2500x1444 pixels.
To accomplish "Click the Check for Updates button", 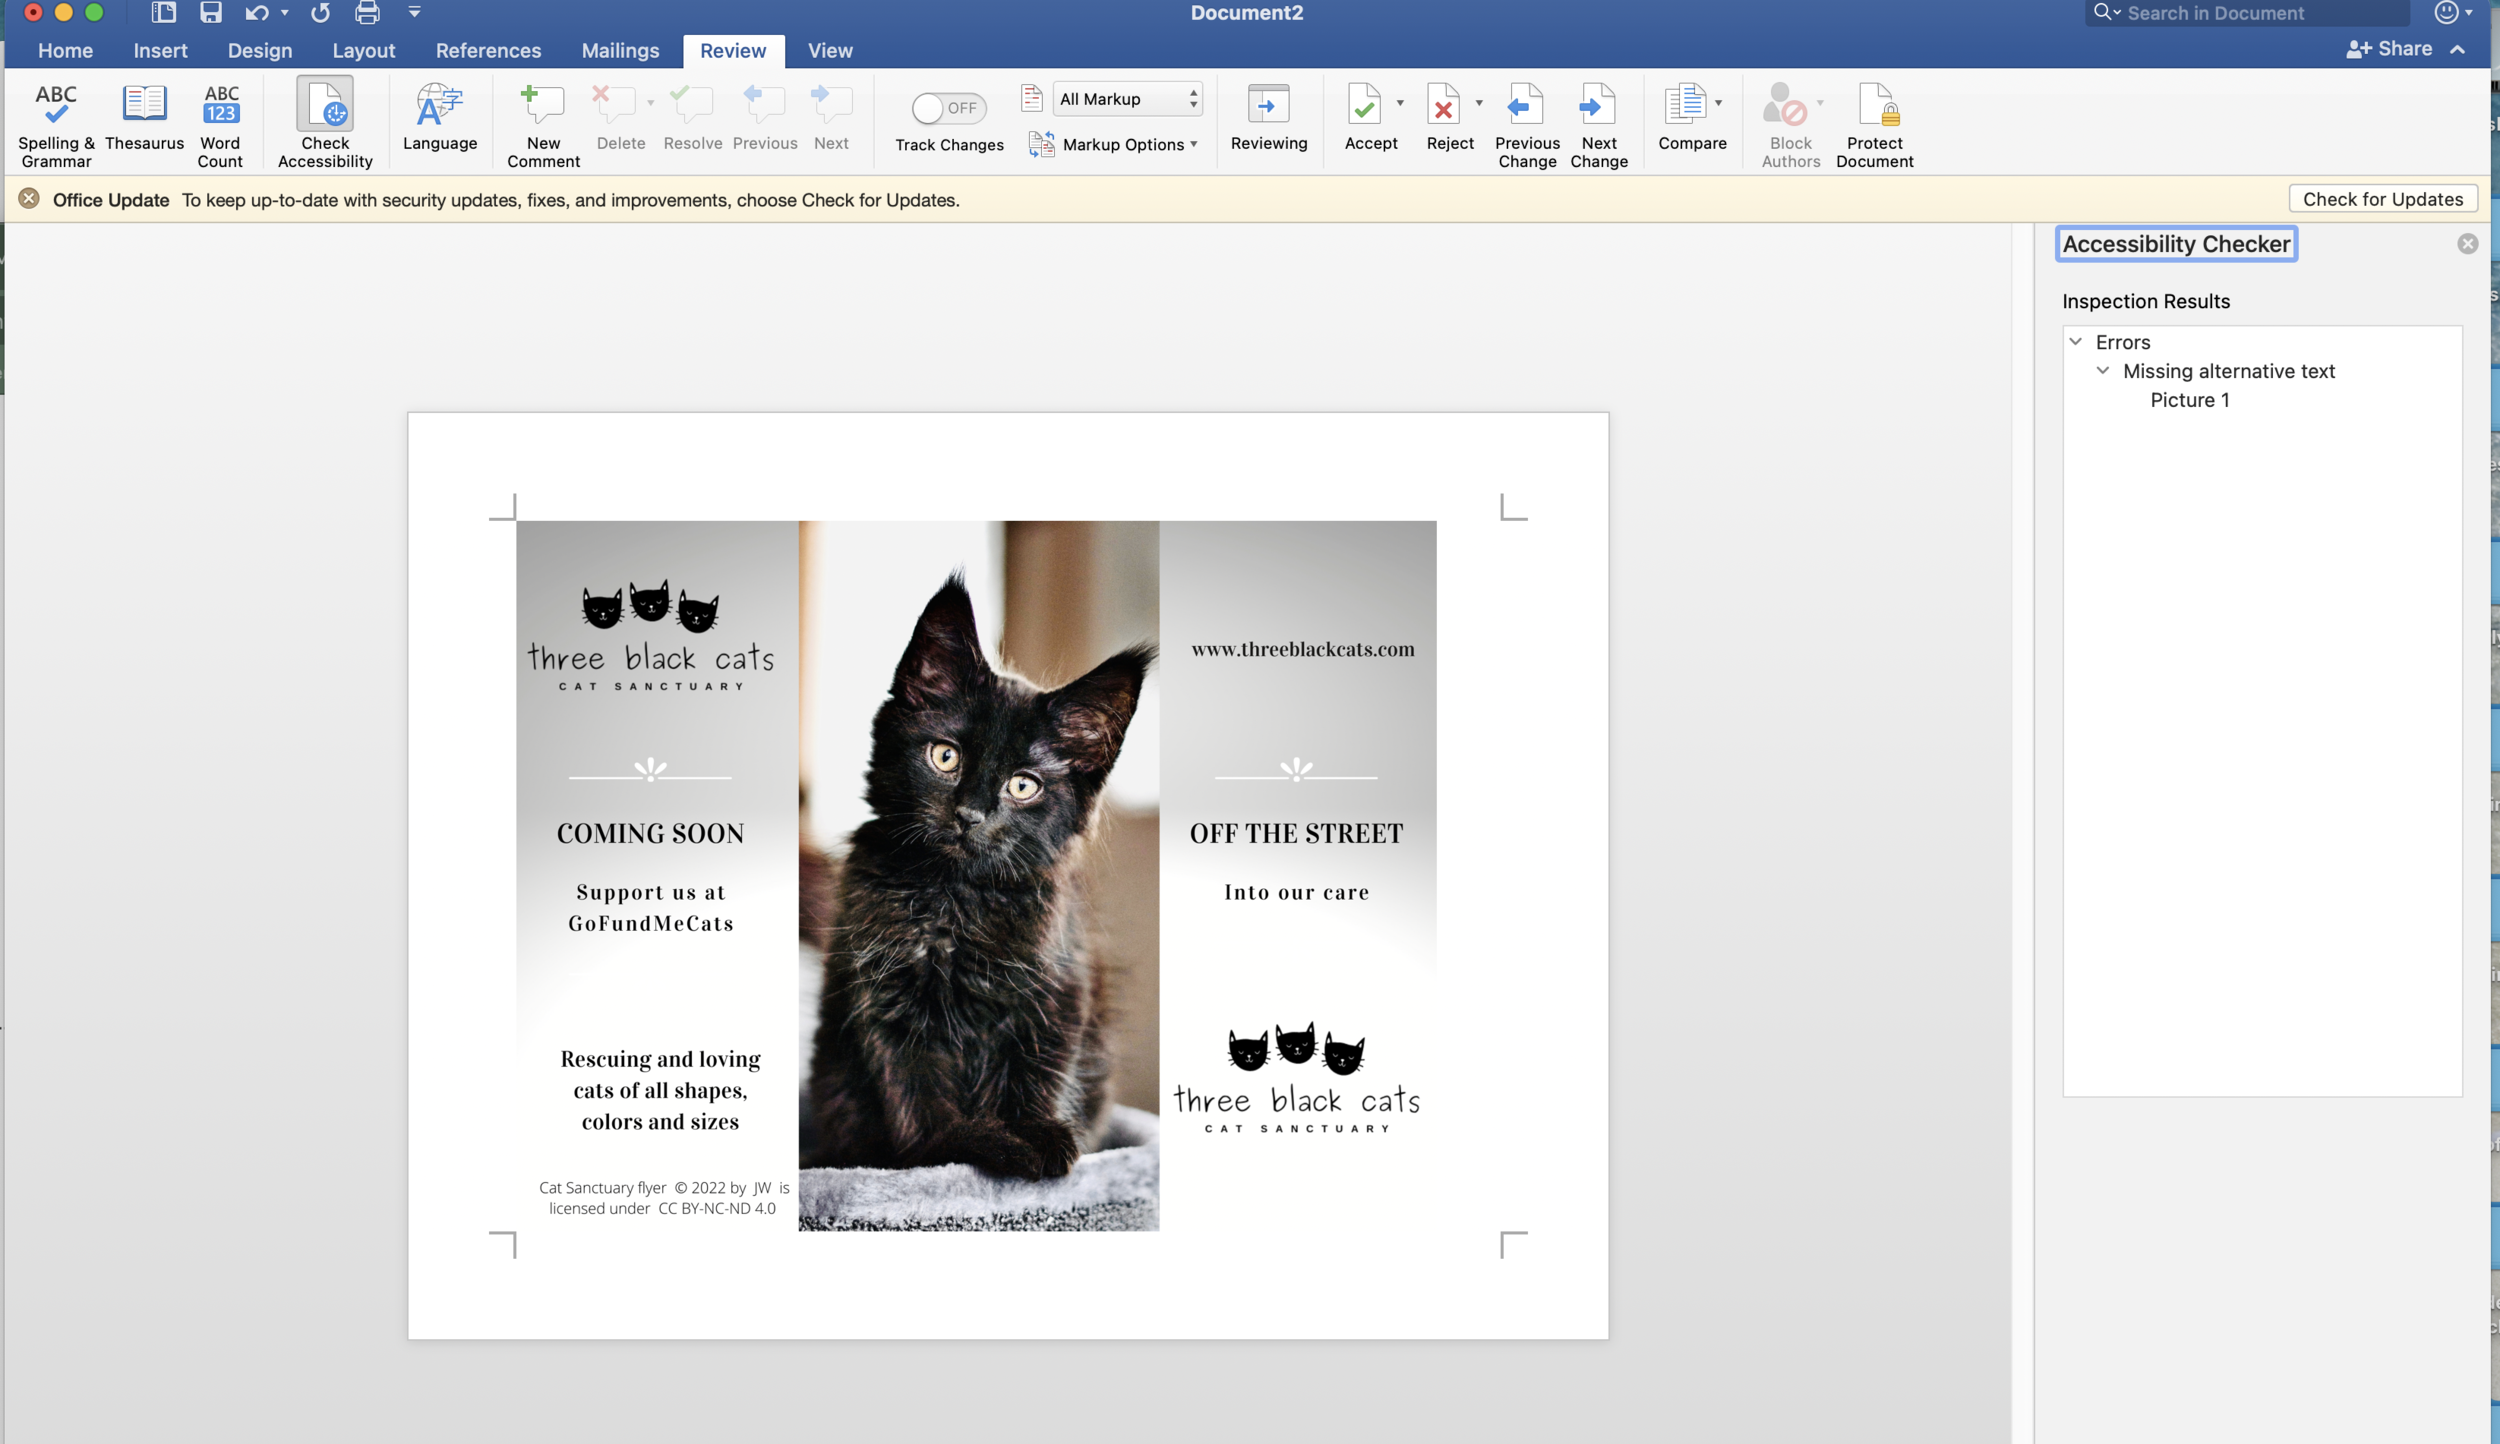I will pos(2382,199).
